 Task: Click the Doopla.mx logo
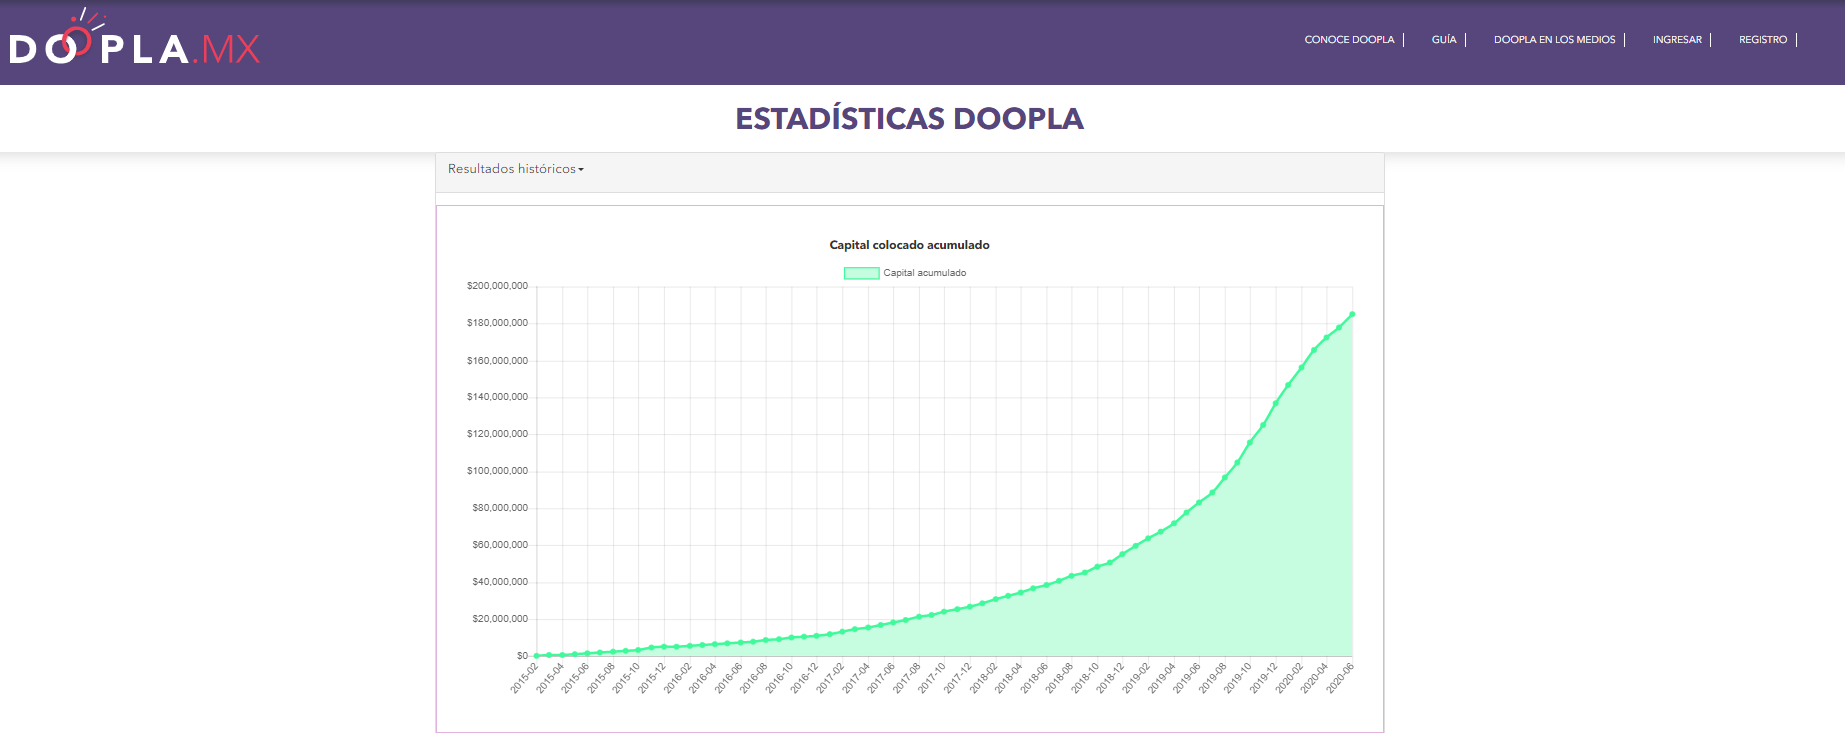[x=134, y=42]
